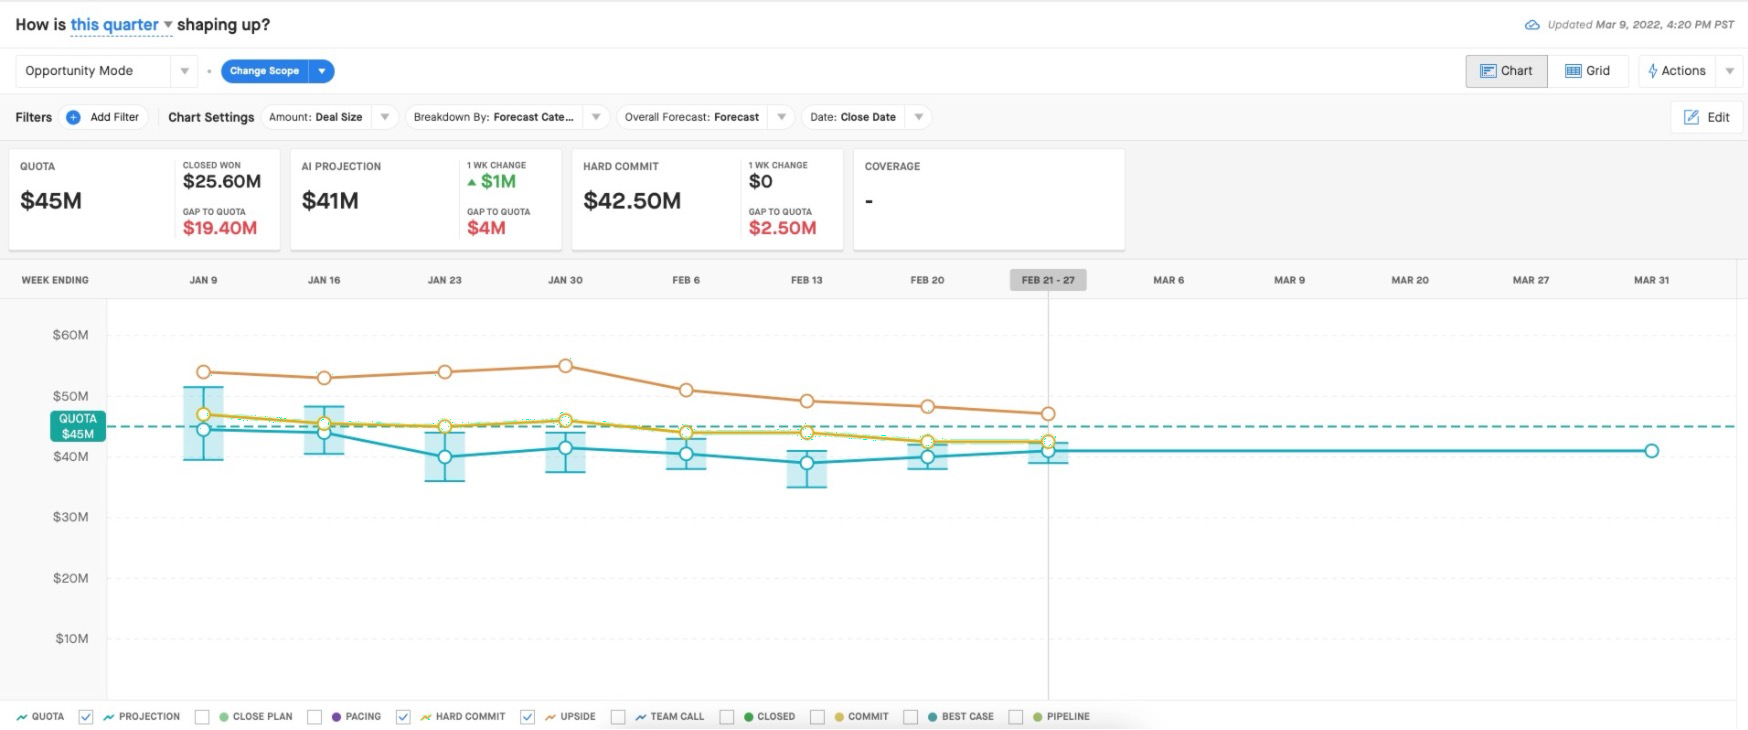The width and height of the screenshot is (1748, 730).
Task: Select the FEB 21 - 27 week header
Action: pos(1048,280)
